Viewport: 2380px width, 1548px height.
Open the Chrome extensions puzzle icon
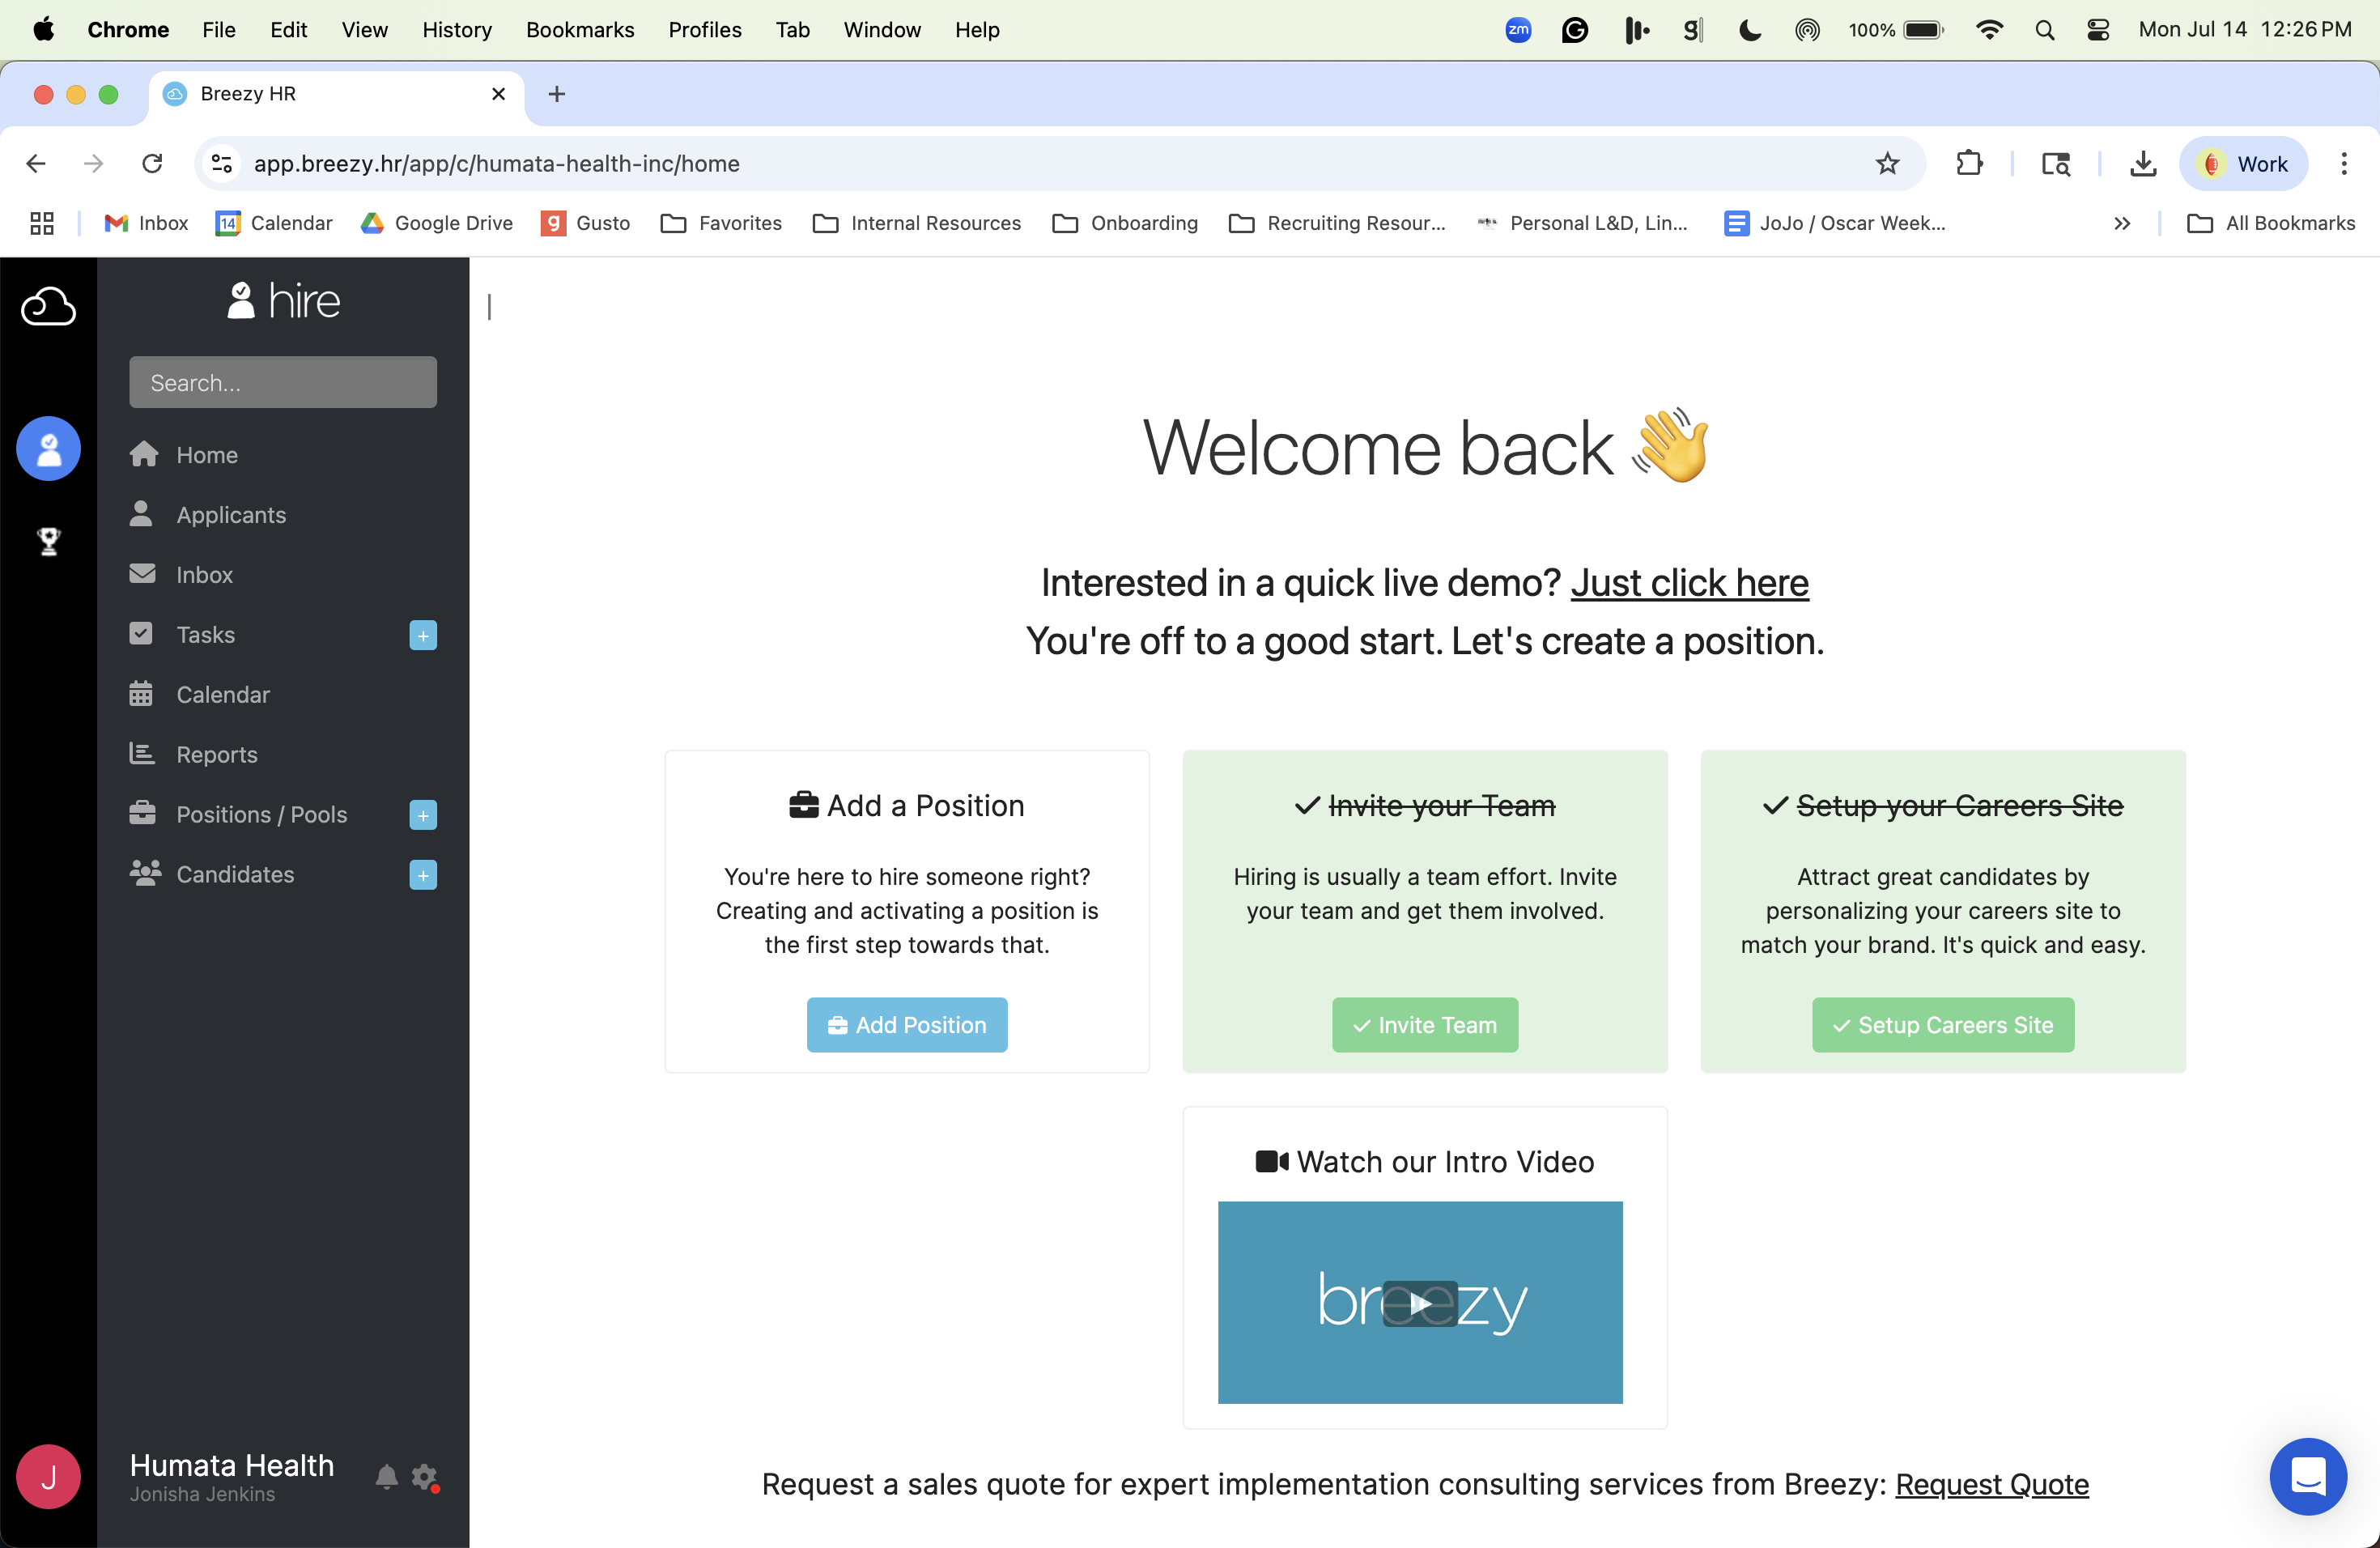1969,164
